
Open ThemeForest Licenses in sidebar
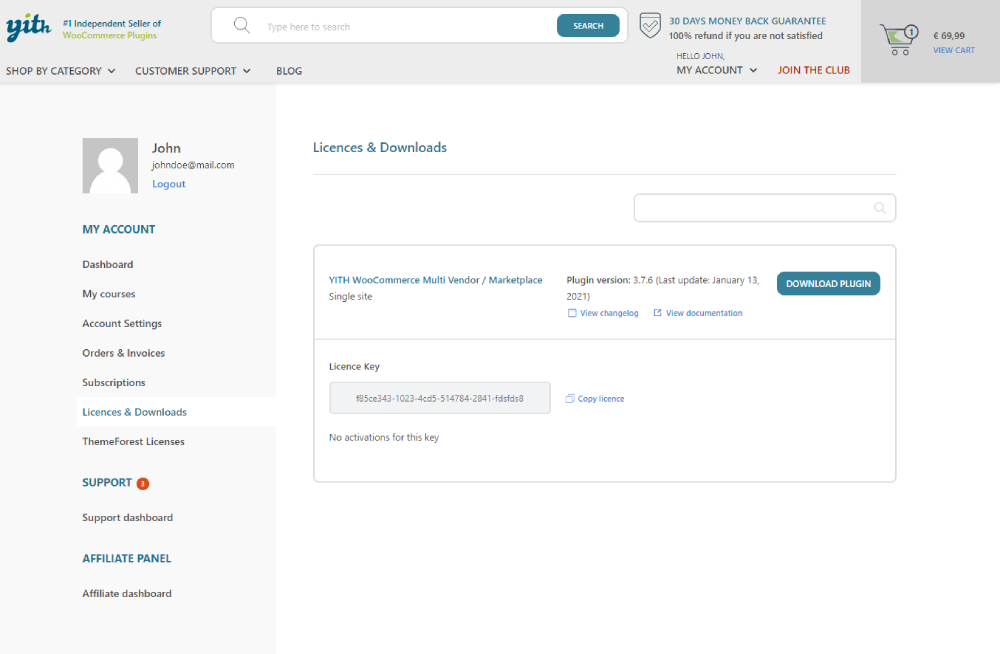tap(133, 442)
